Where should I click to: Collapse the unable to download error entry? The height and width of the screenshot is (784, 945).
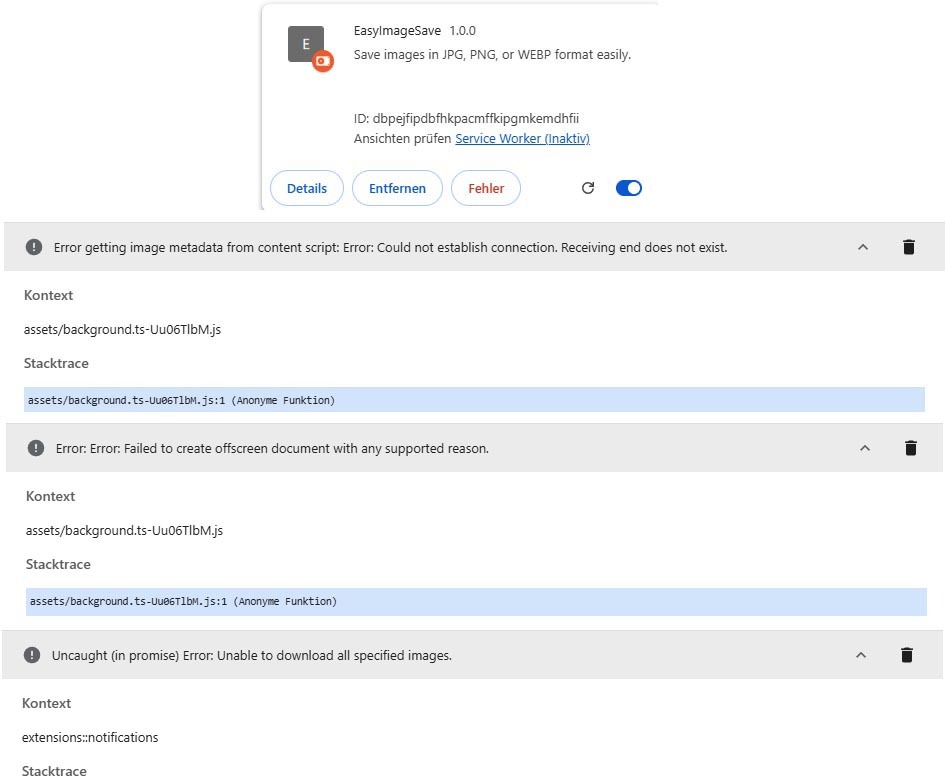(861, 655)
